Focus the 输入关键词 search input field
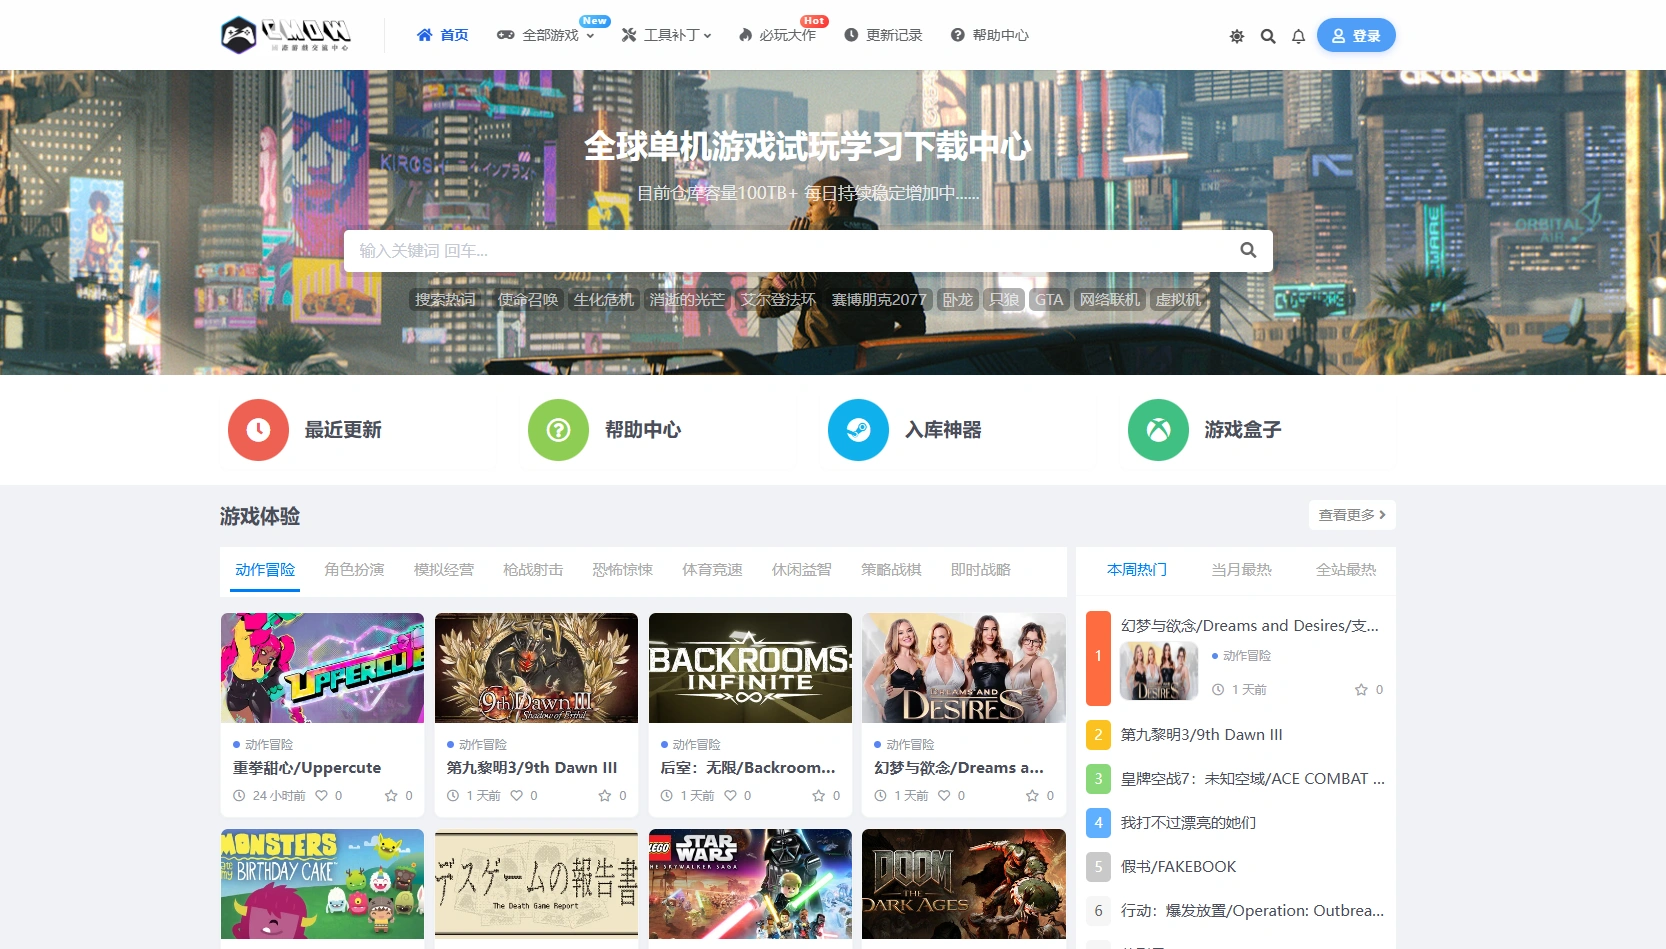This screenshot has height=949, width=1666. tap(785, 251)
